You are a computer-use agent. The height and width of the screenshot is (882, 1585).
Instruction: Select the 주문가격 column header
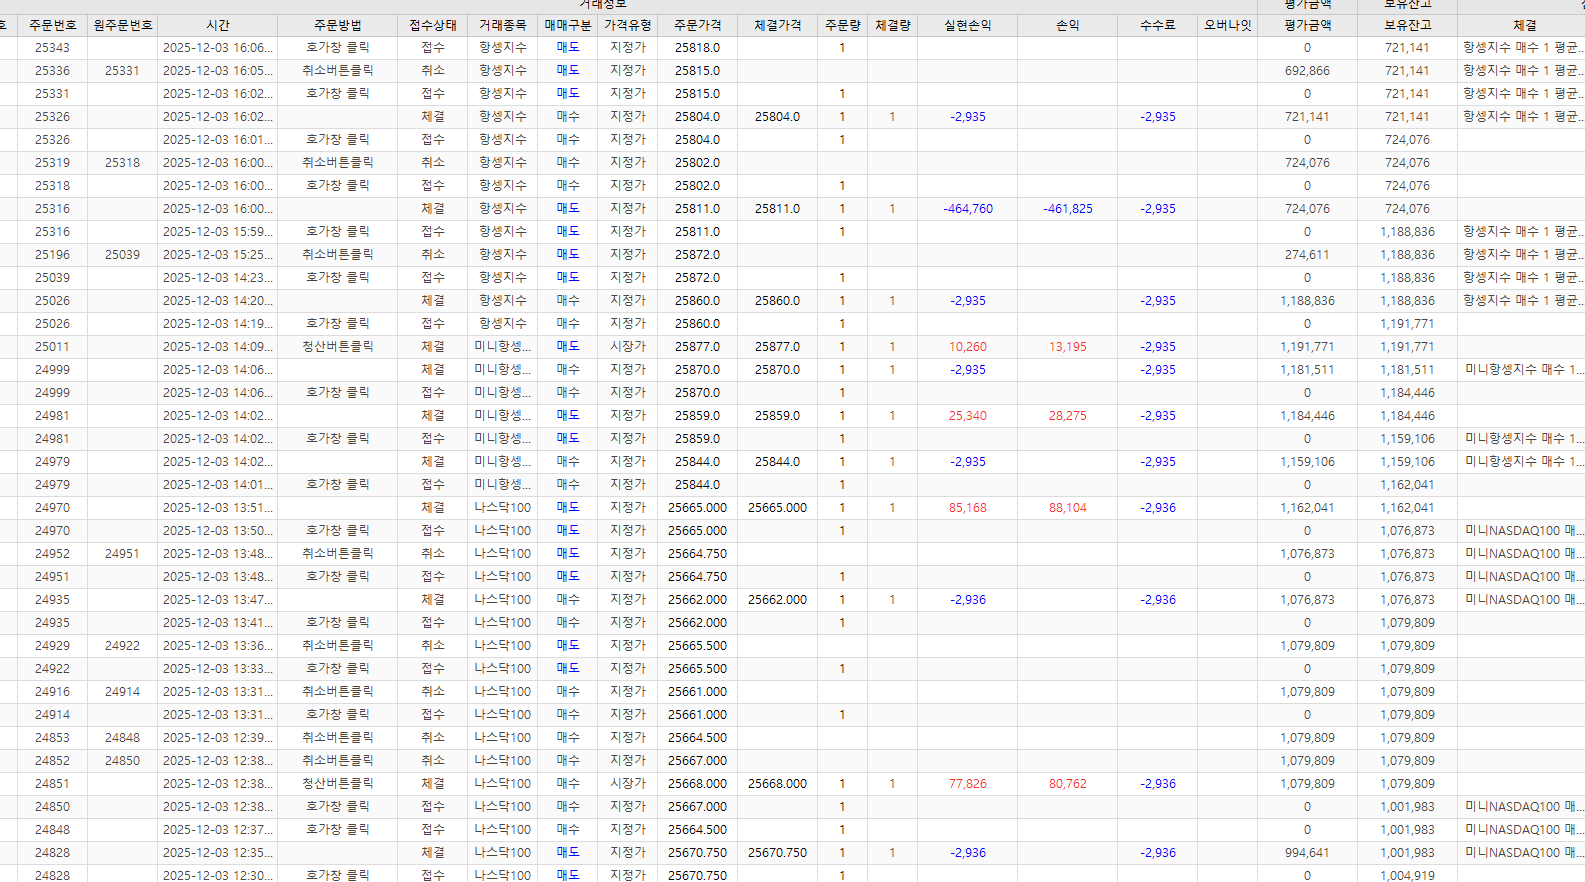pos(697,25)
